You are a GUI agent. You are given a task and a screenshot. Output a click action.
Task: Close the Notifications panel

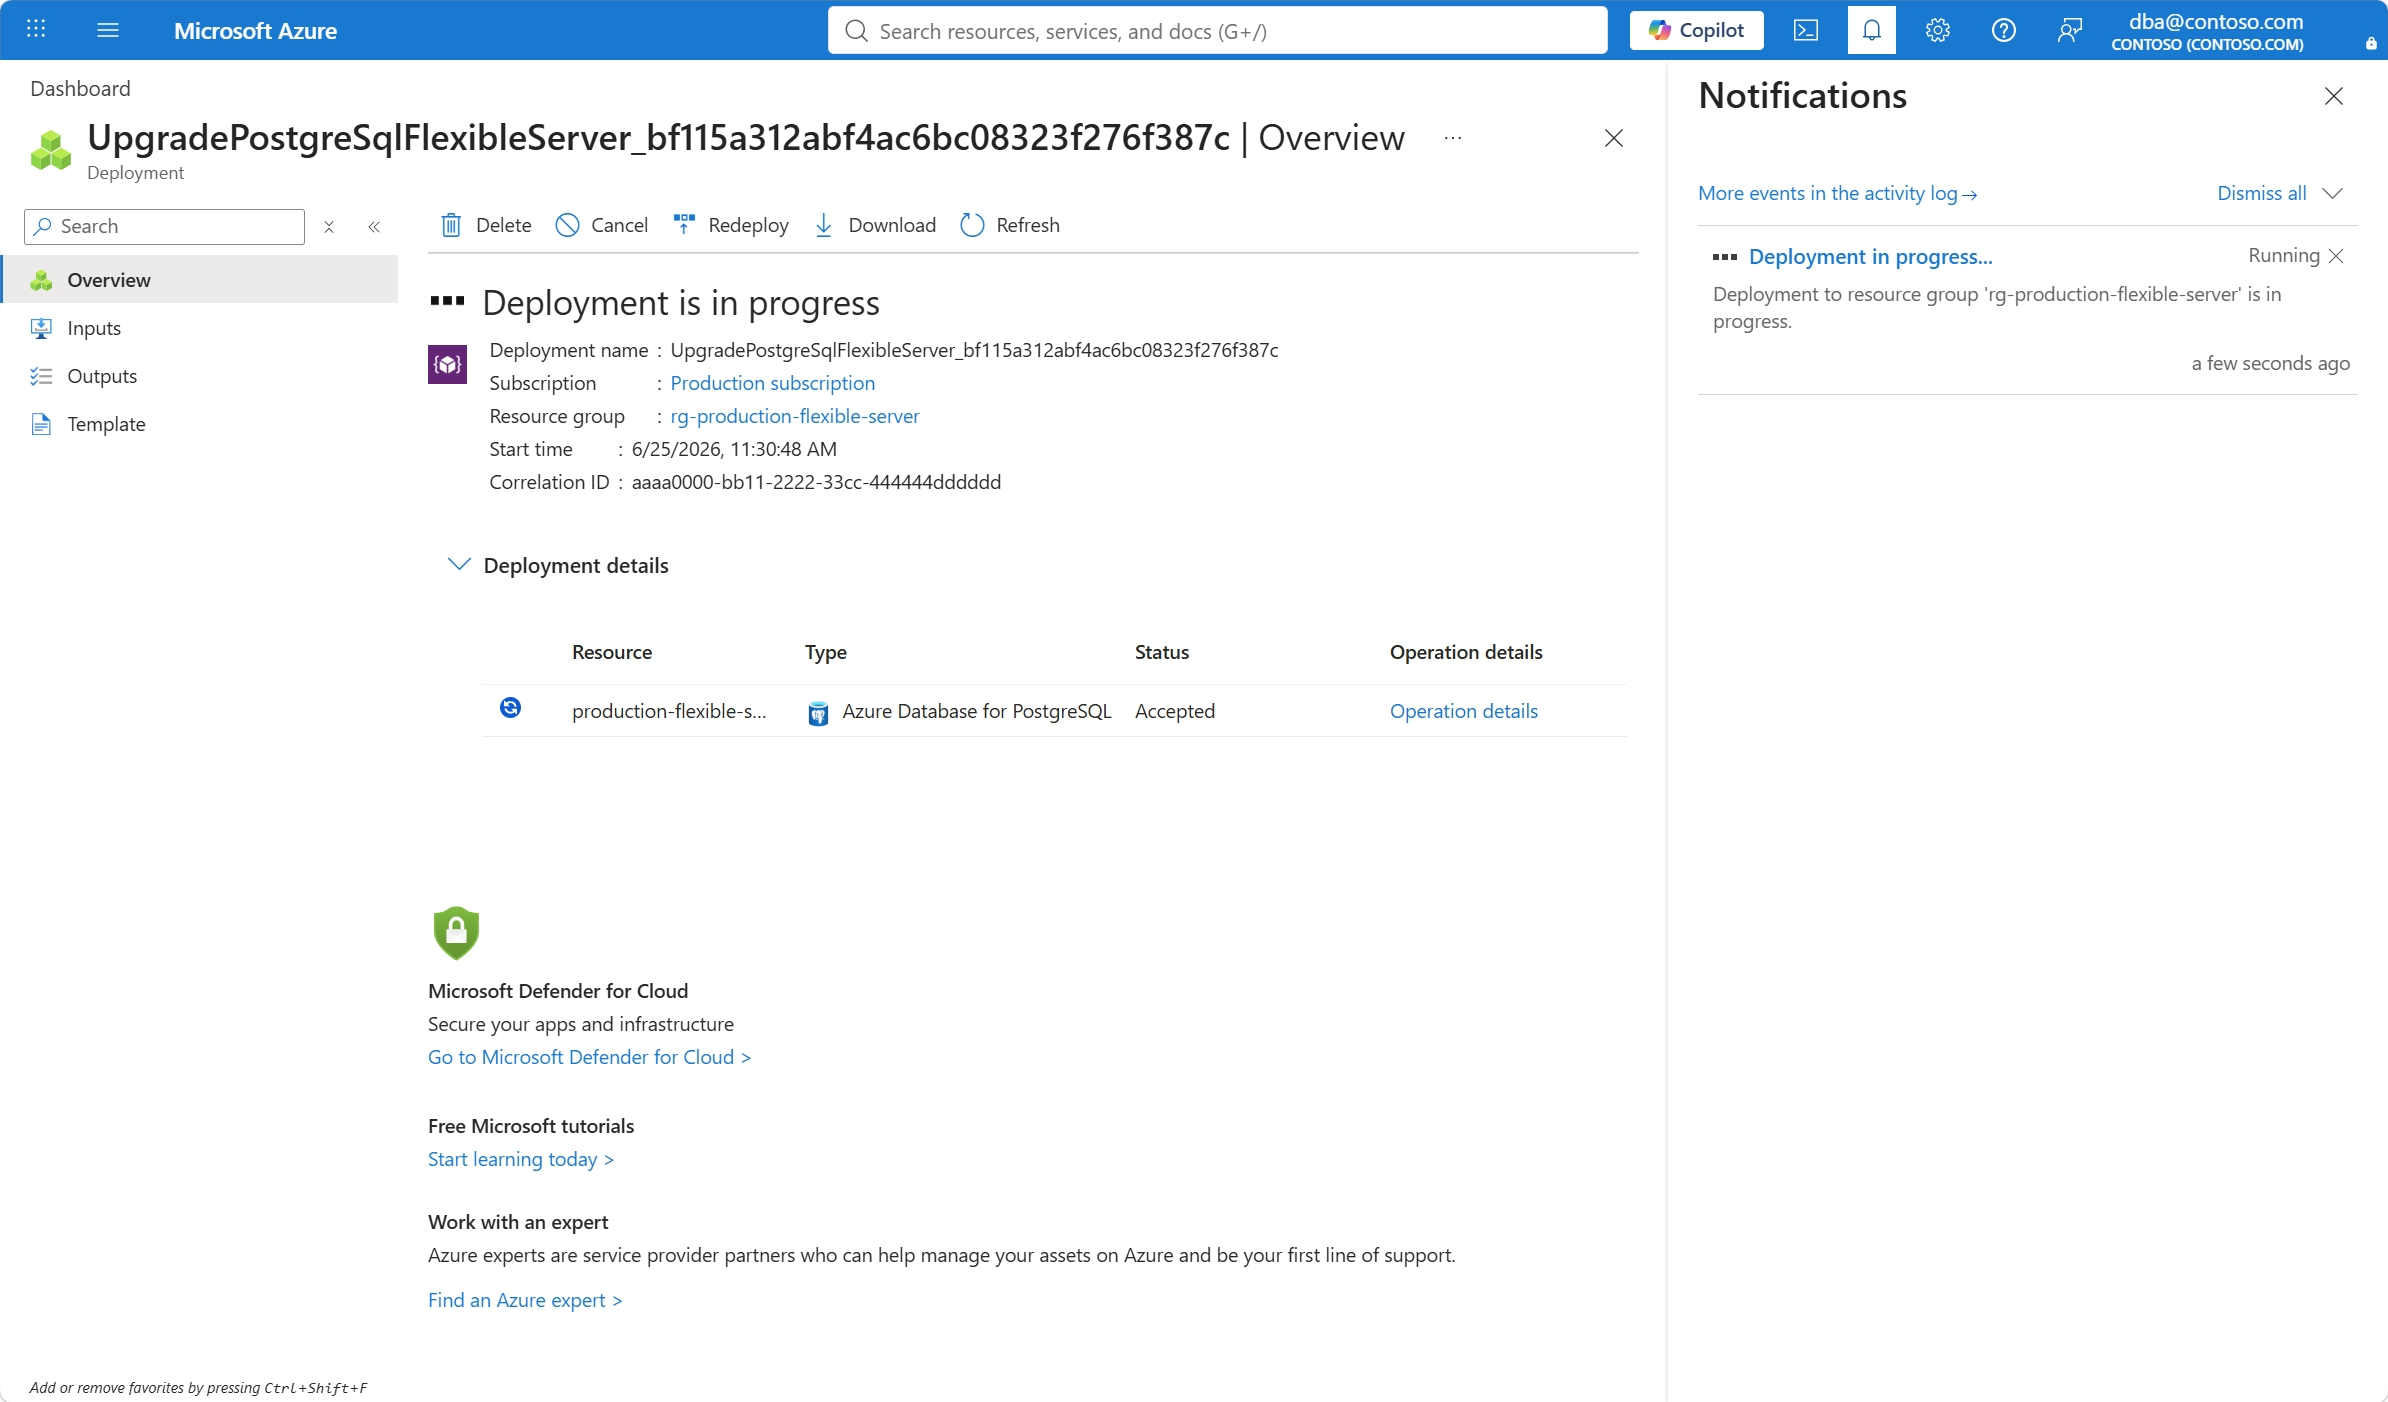pyautogui.click(x=2334, y=96)
